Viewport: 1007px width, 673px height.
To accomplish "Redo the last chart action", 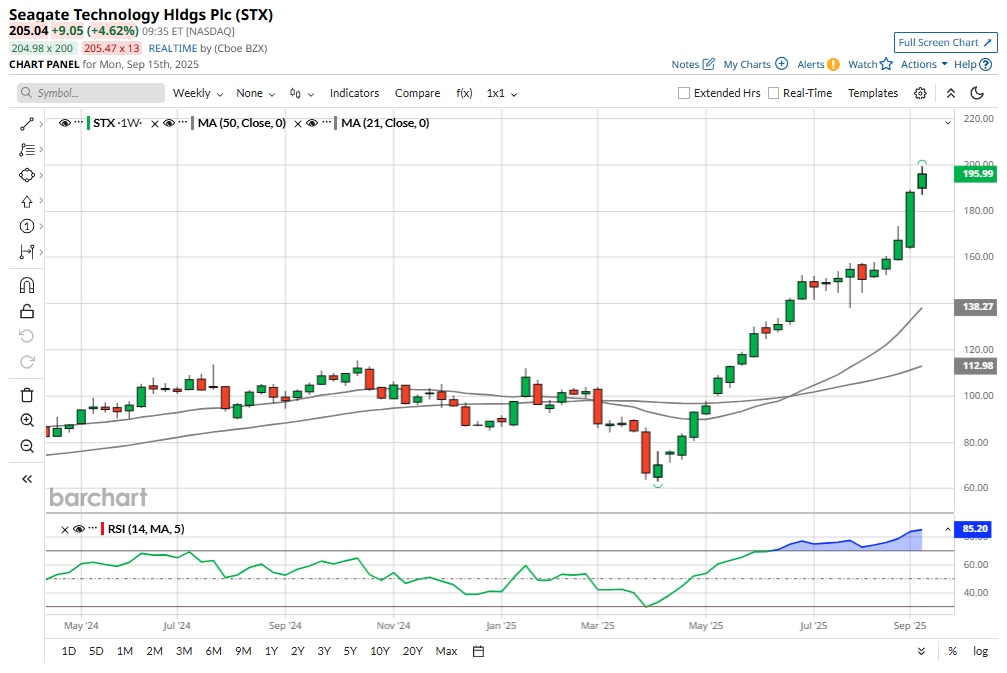I will [x=27, y=362].
